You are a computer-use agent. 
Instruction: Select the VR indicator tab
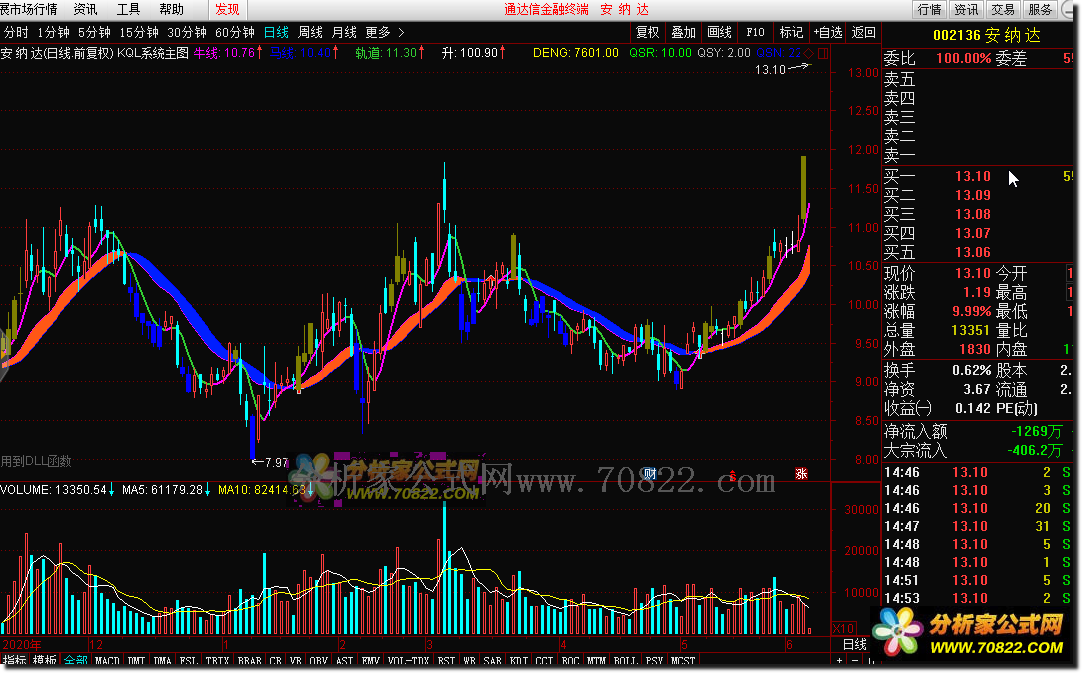(296, 661)
